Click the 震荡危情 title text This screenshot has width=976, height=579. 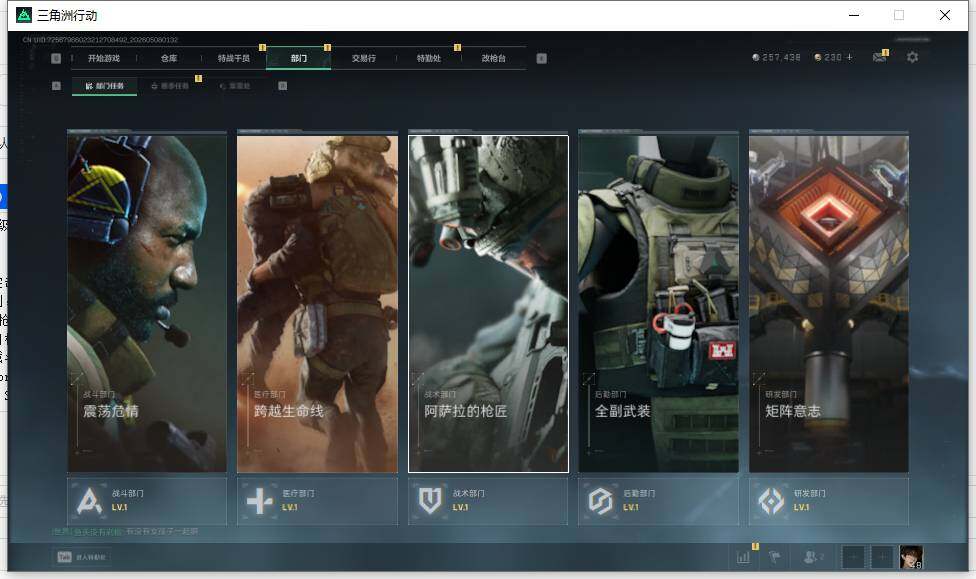(x=111, y=411)
